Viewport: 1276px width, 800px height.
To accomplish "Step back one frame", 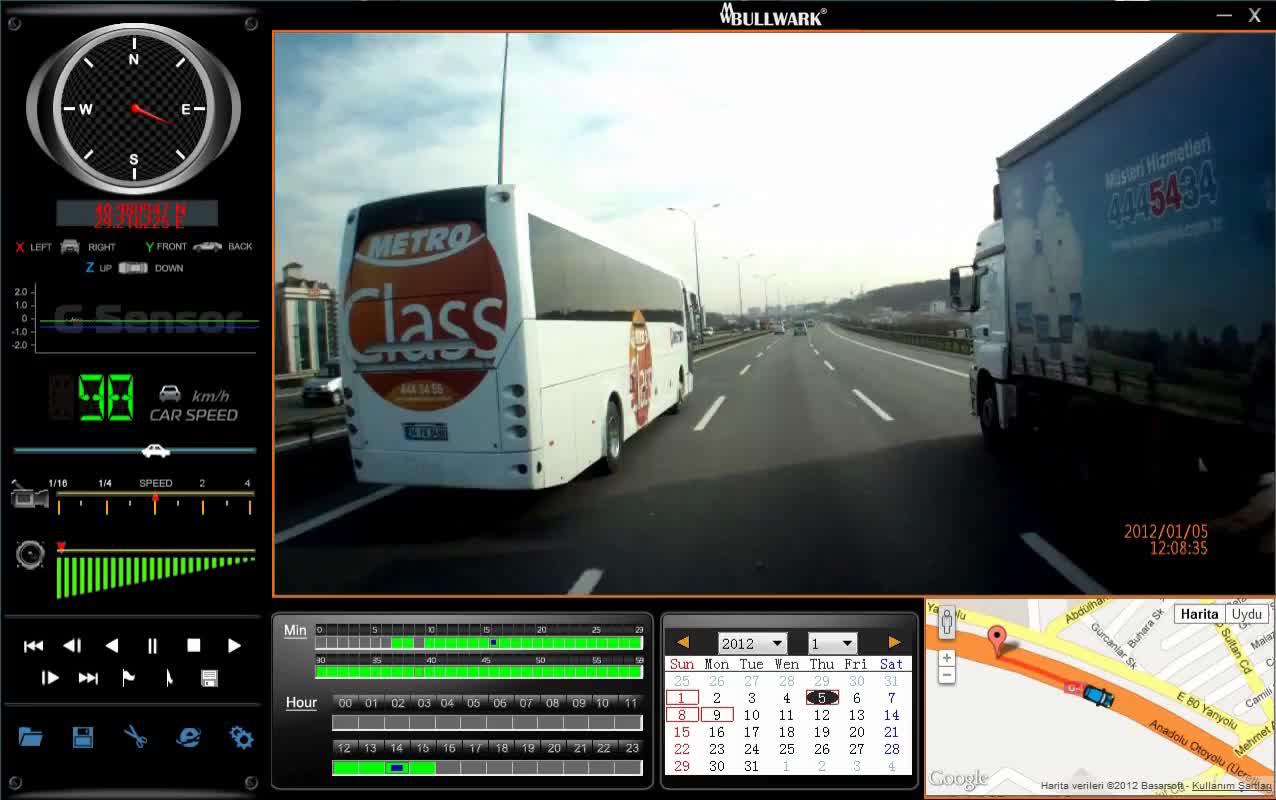I will pyautogui.click(x=72, y=646).
